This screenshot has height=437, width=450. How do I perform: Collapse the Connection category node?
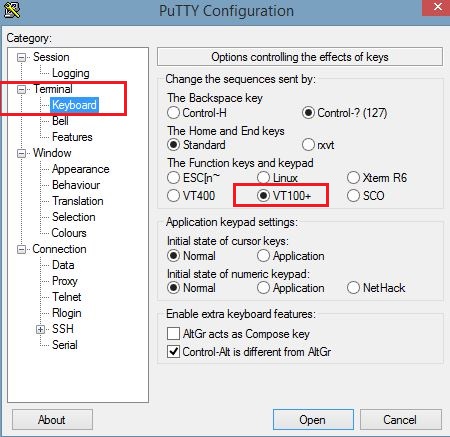[x=21, y=249]
